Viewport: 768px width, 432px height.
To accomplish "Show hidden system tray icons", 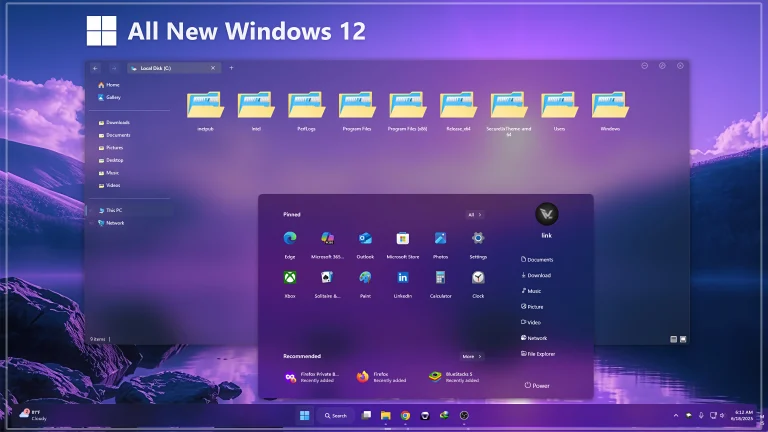I will (x=676, y=415).
